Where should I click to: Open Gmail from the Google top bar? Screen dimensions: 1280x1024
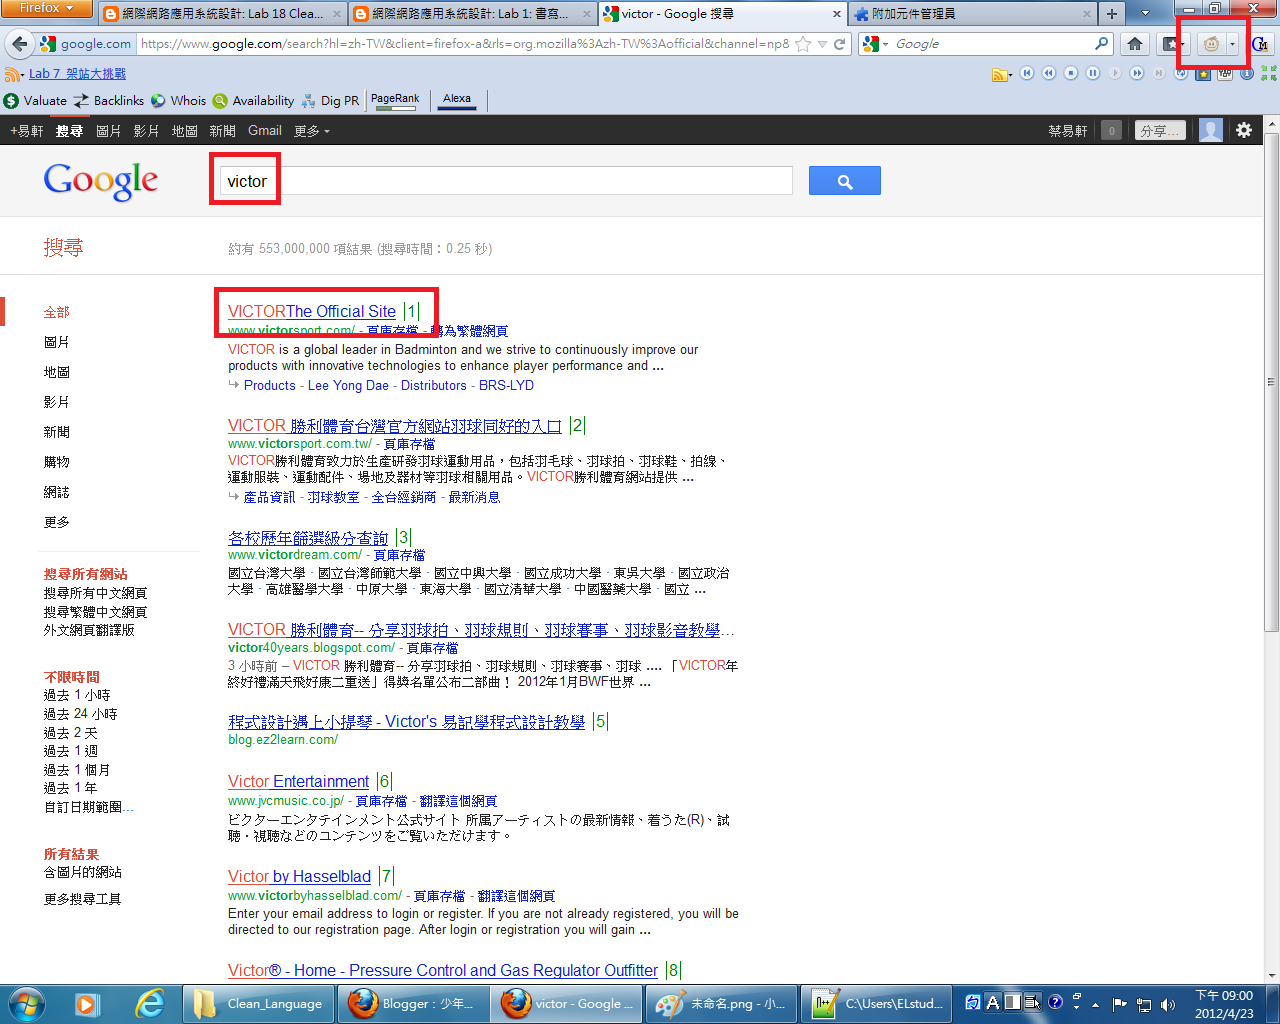(265, 131)
